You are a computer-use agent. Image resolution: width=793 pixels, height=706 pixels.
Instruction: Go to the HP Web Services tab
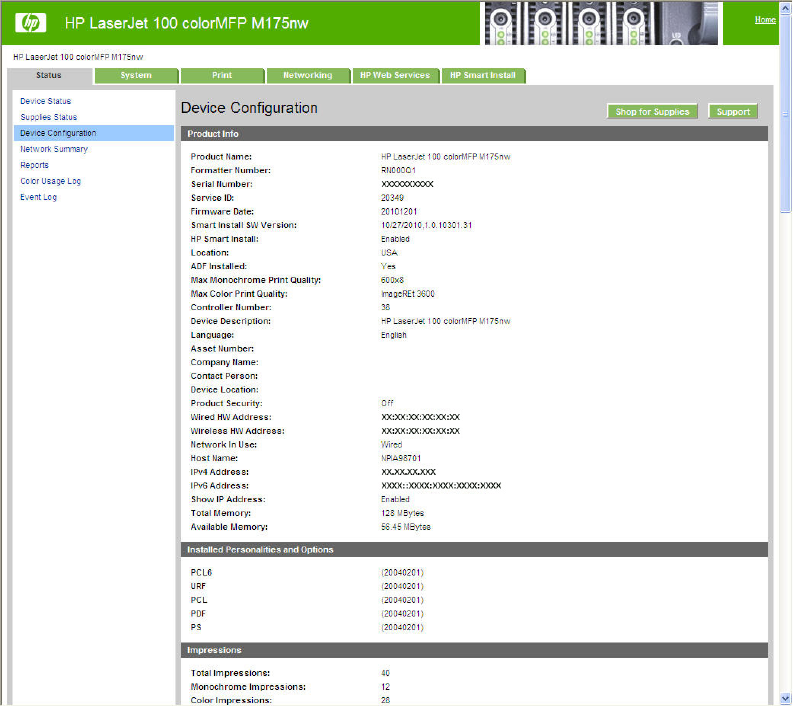(395, 75)
